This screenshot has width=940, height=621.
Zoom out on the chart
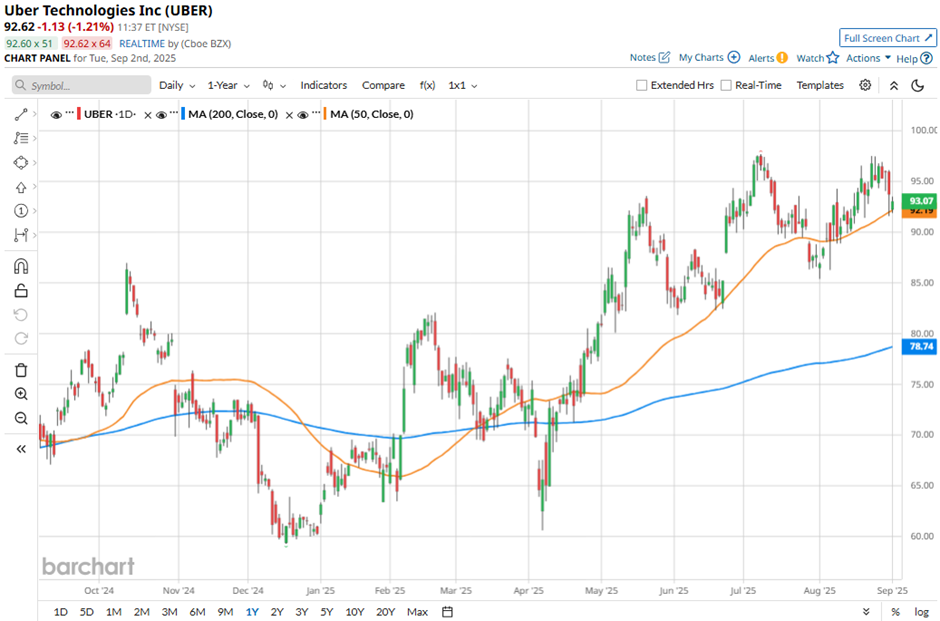coord(21,418)
